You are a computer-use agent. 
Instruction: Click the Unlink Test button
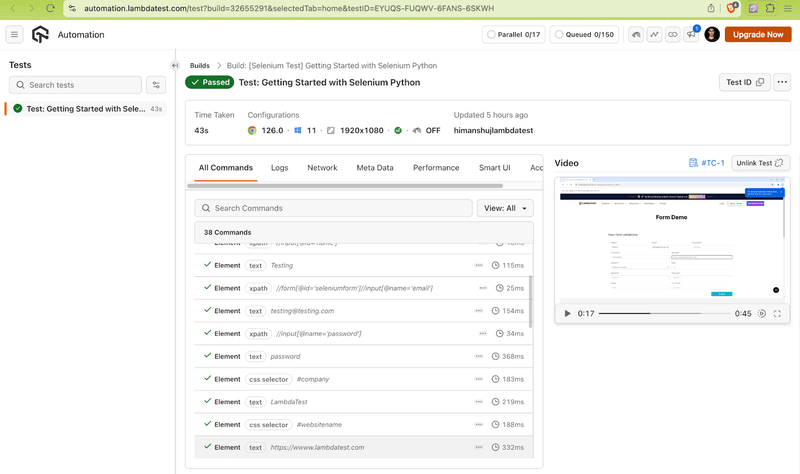(x=760, y=163)
